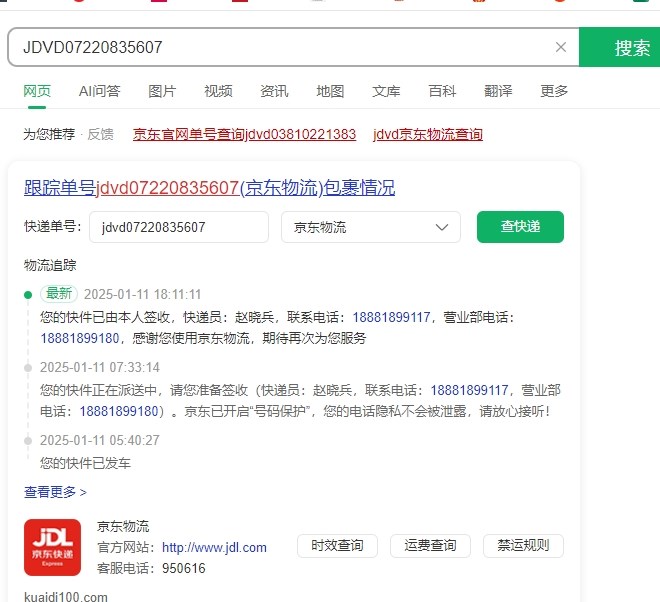660x602 pixels.
Task: Open the 跟踪单号jdvd07220835607 result title
Action: tap(210, 188)
